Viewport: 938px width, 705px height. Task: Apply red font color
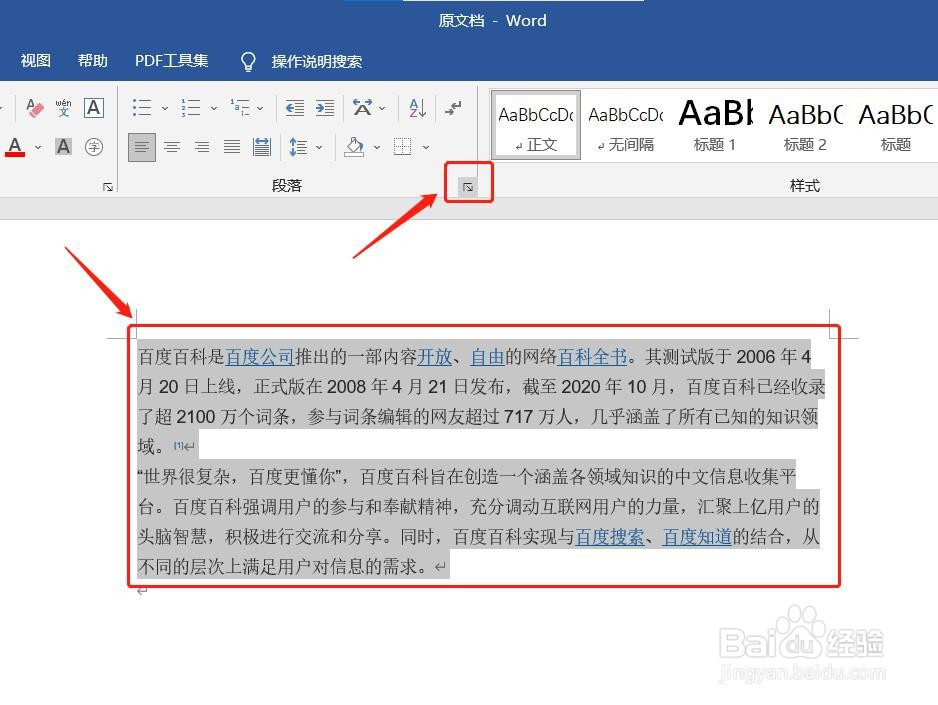coord(16,147)
